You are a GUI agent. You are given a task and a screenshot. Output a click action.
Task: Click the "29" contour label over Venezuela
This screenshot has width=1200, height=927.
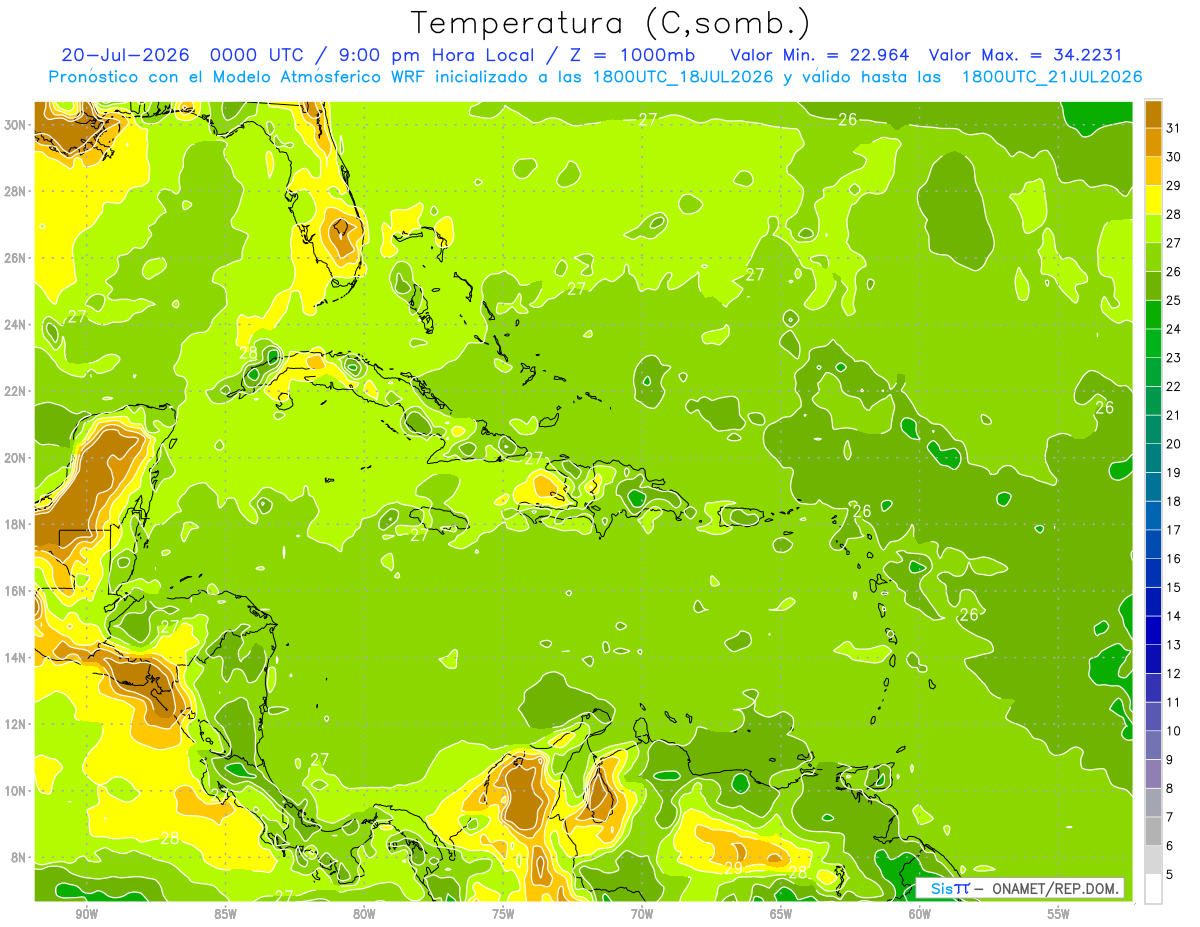[734, 868]
